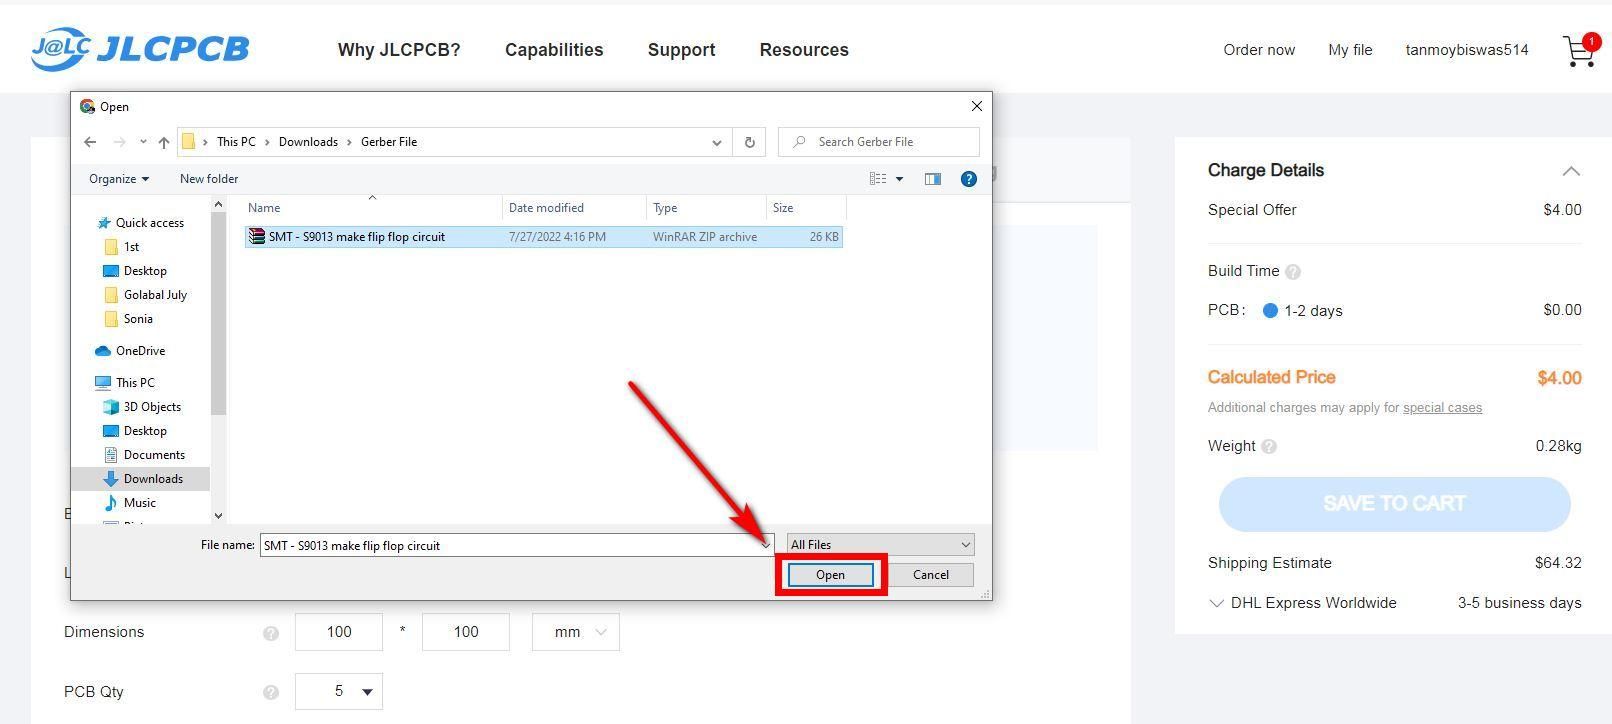Screen dimensions: 1612x724
Task: Cancel the file dialog
Action: click(x=930, y=575)
